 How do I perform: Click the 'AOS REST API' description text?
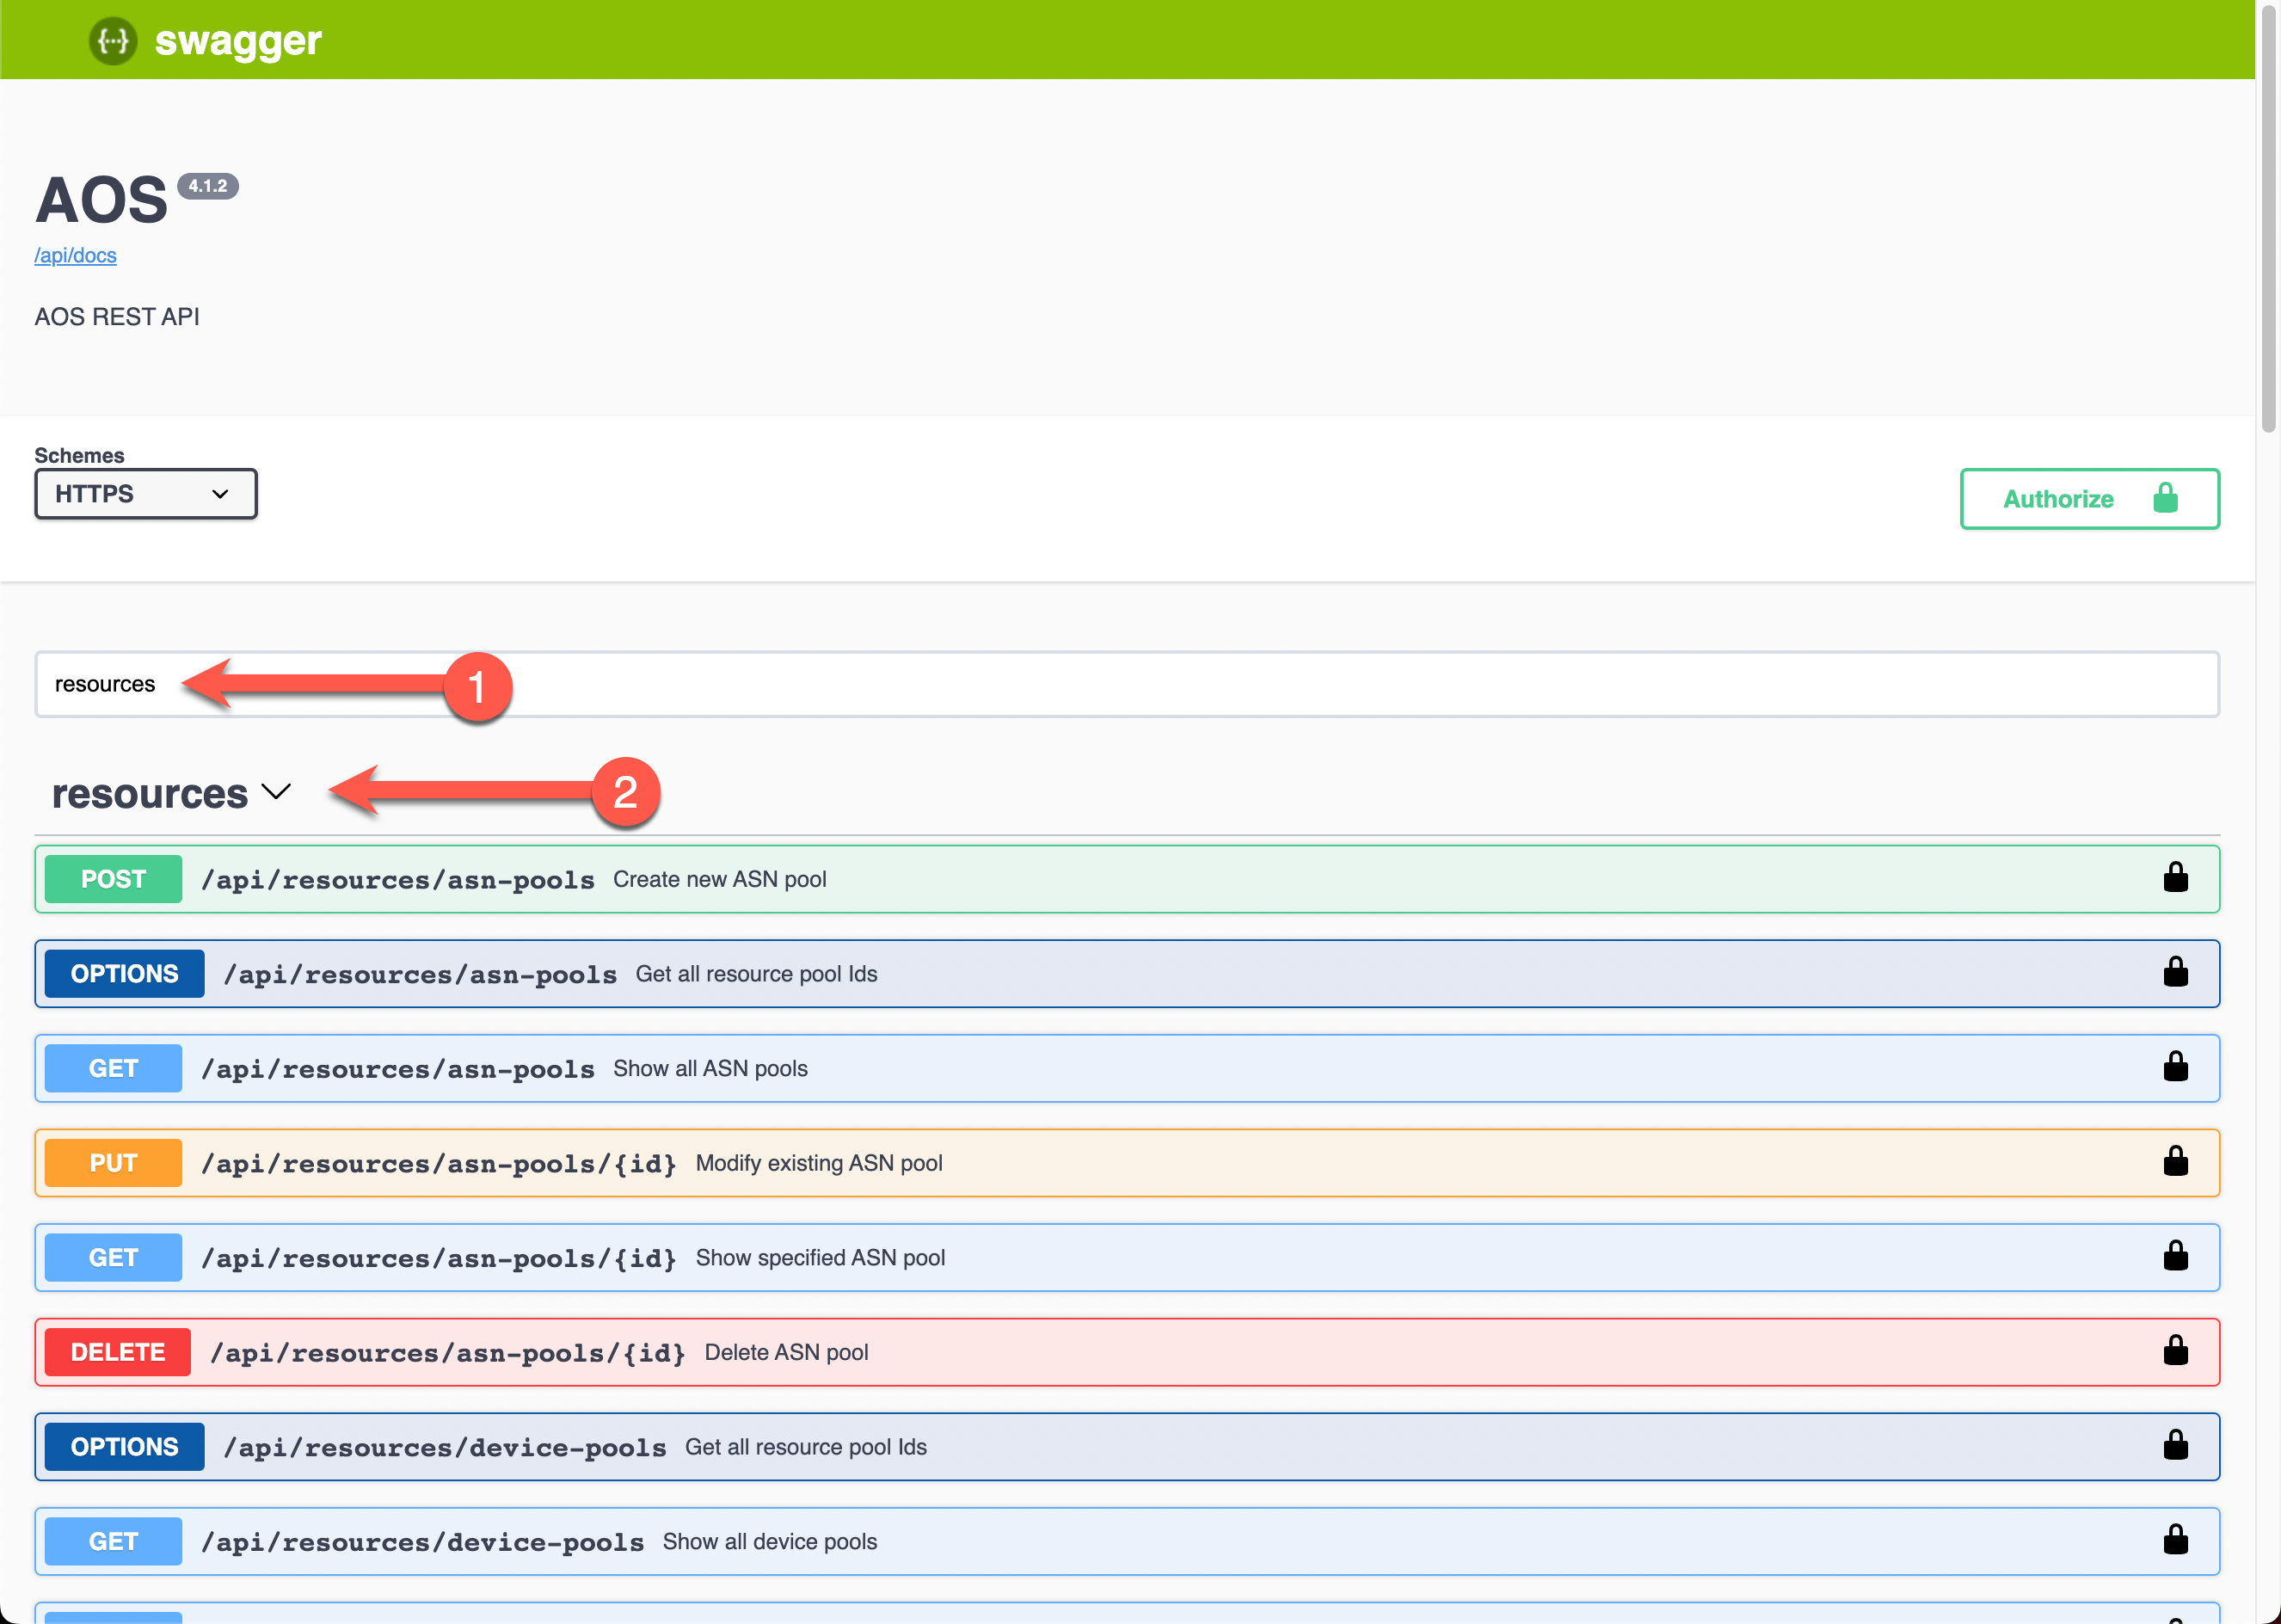pyautogui.click(x=117, y=317)
